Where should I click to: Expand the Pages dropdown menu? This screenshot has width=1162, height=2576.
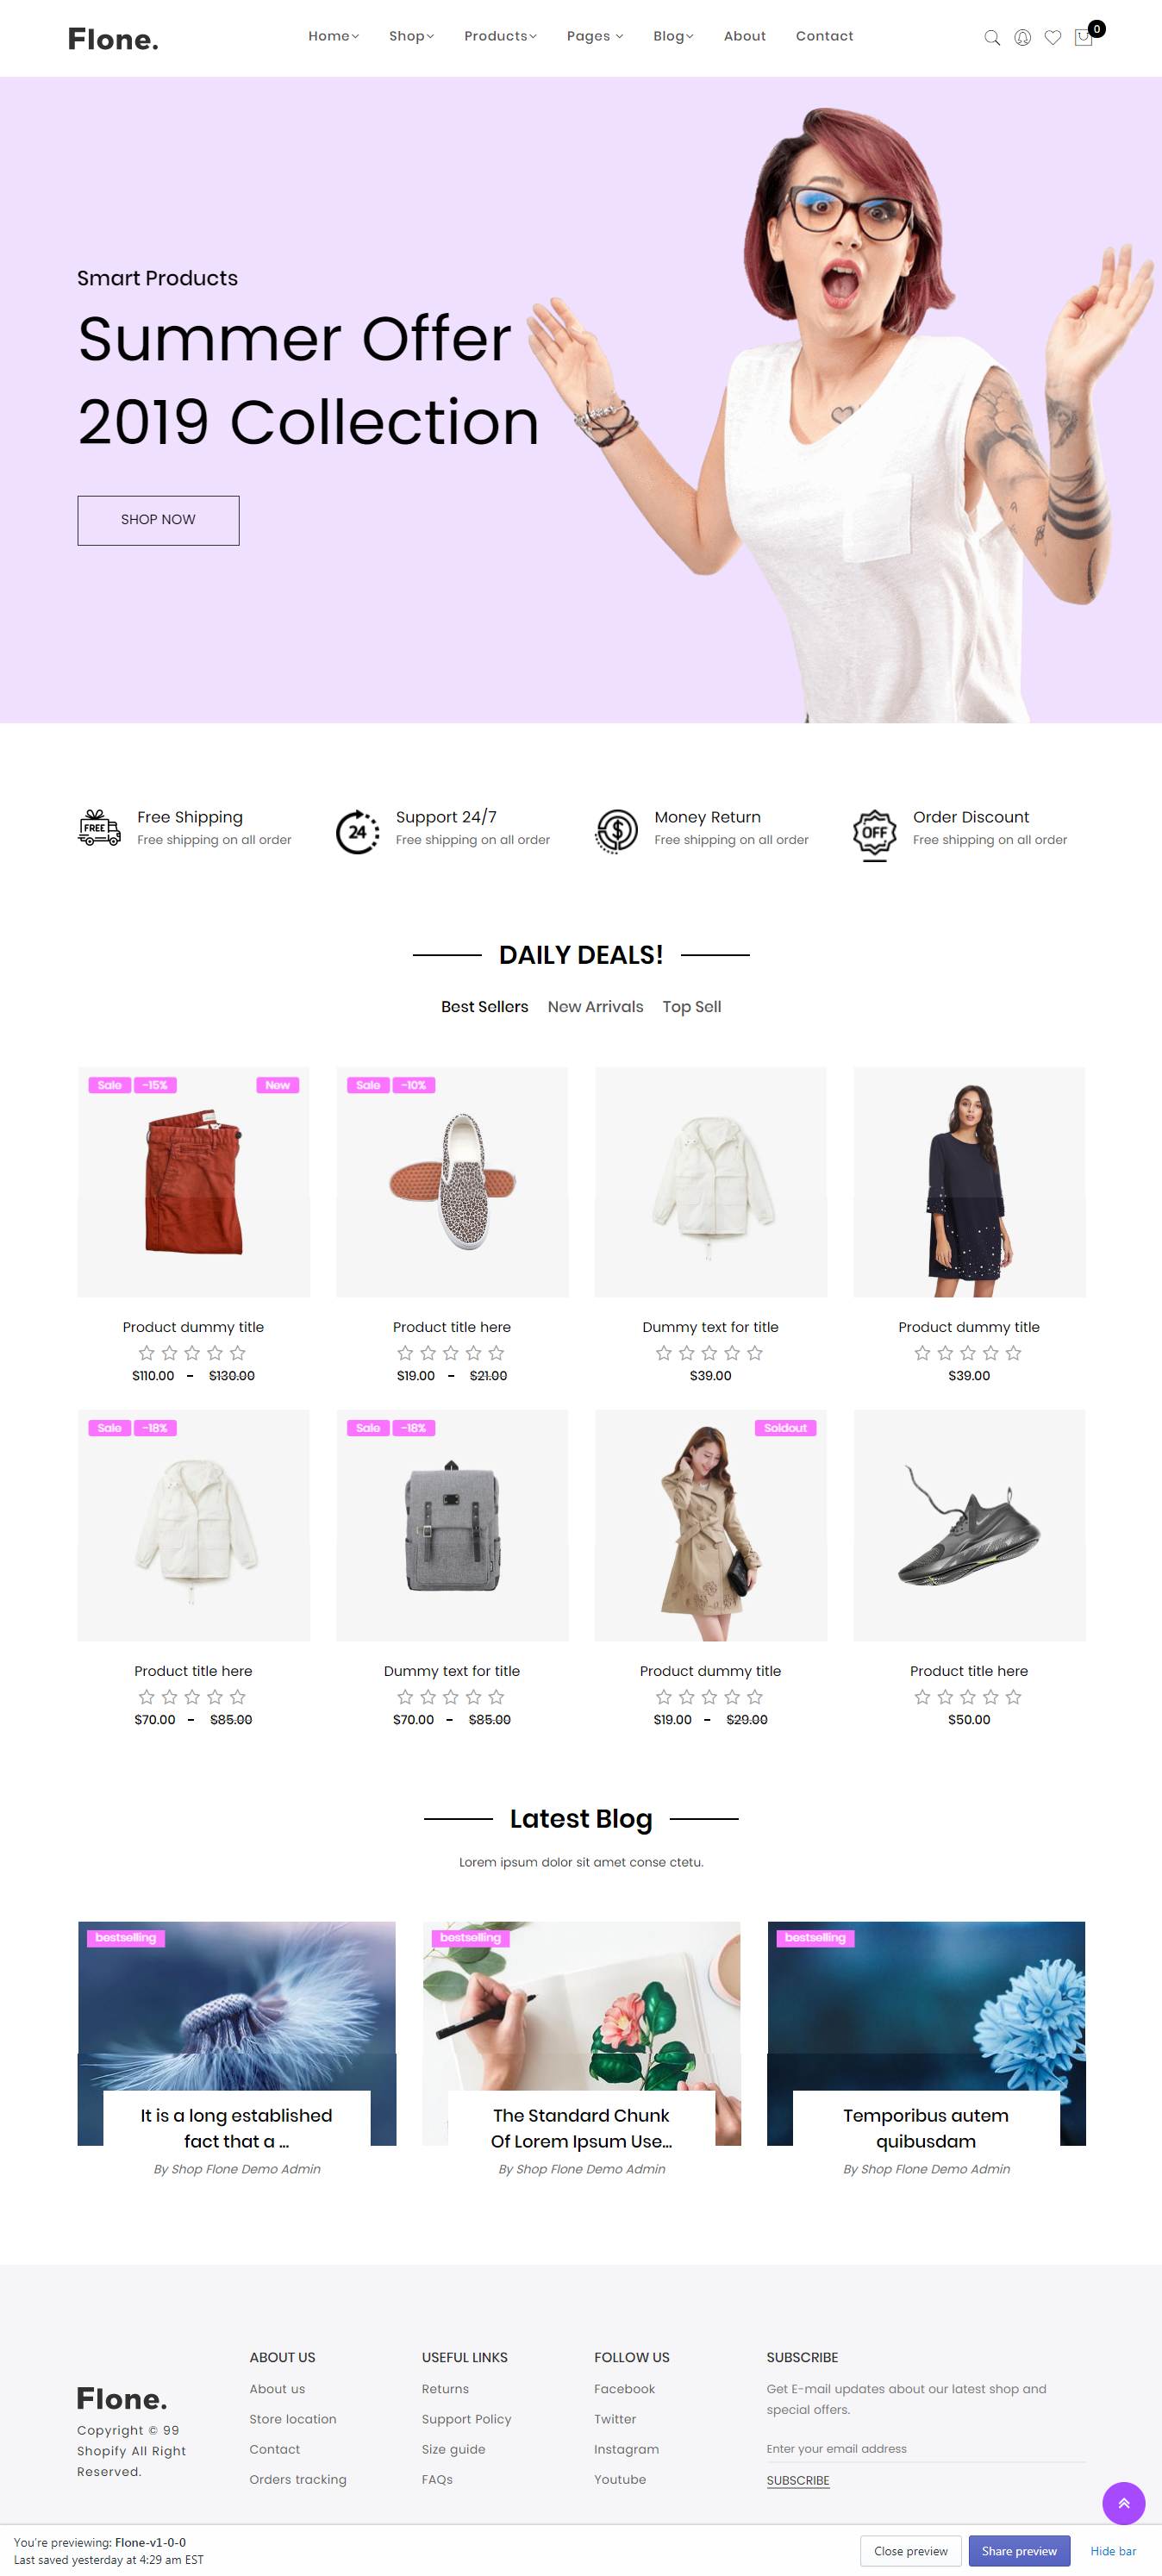click(x=594, y=36)
